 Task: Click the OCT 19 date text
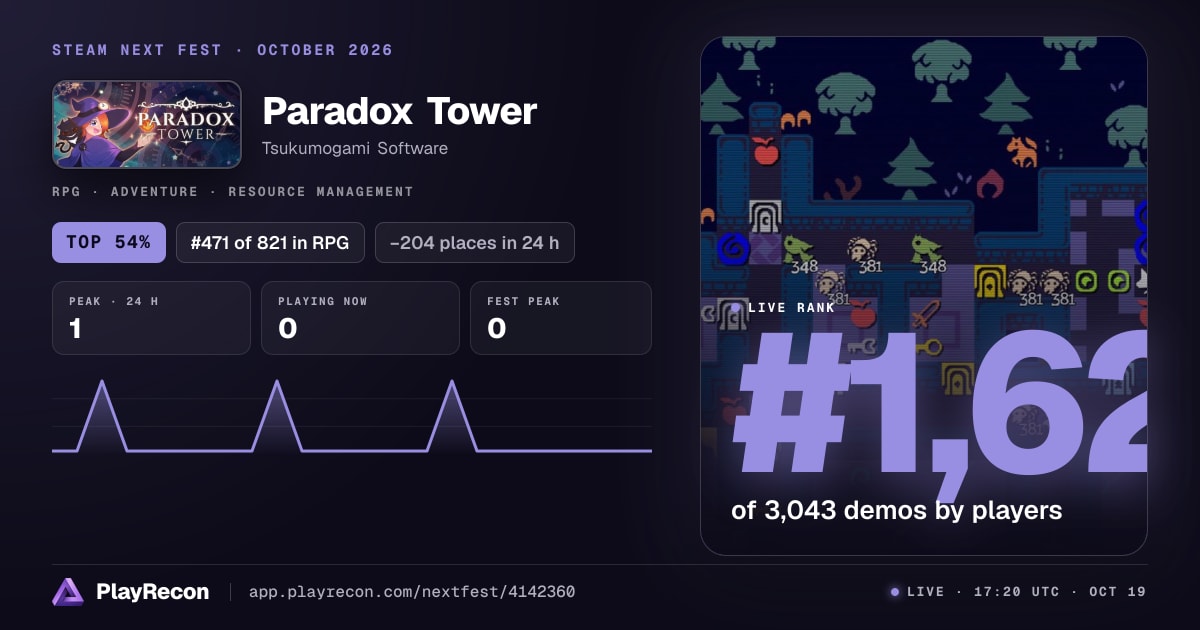coord(1117,592)
